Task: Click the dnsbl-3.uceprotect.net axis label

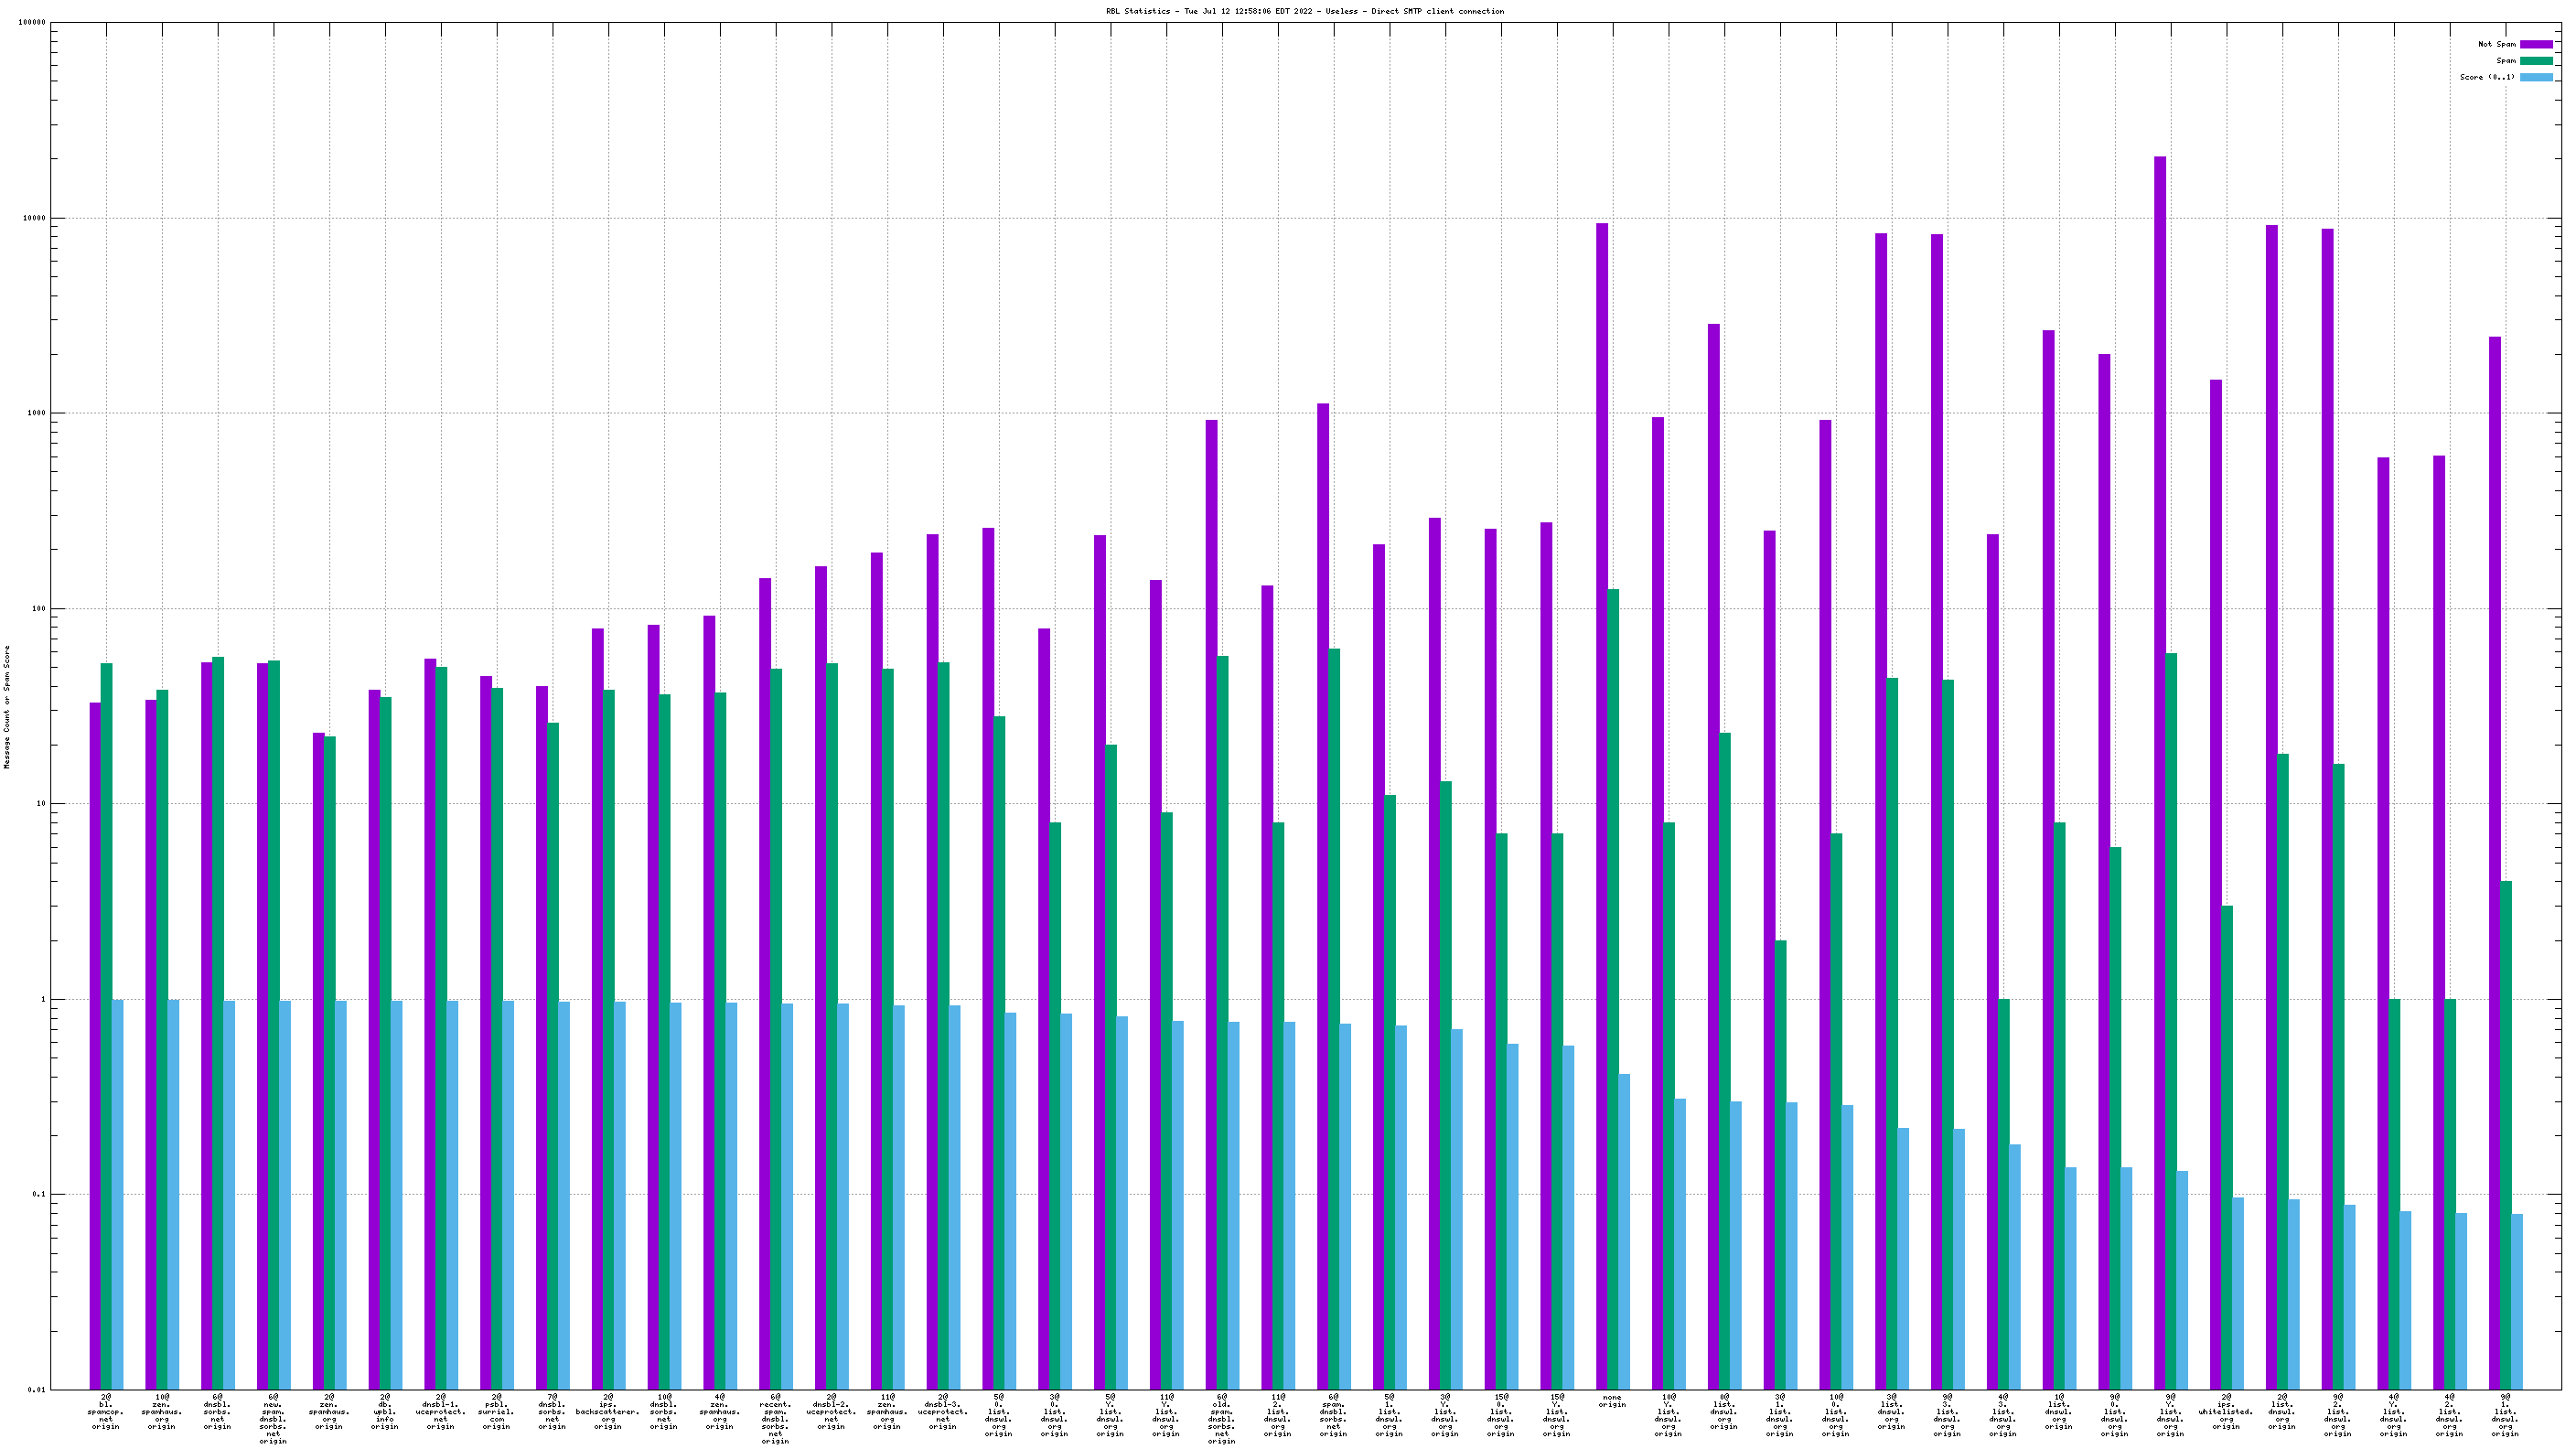Action: pos(942,1411)
